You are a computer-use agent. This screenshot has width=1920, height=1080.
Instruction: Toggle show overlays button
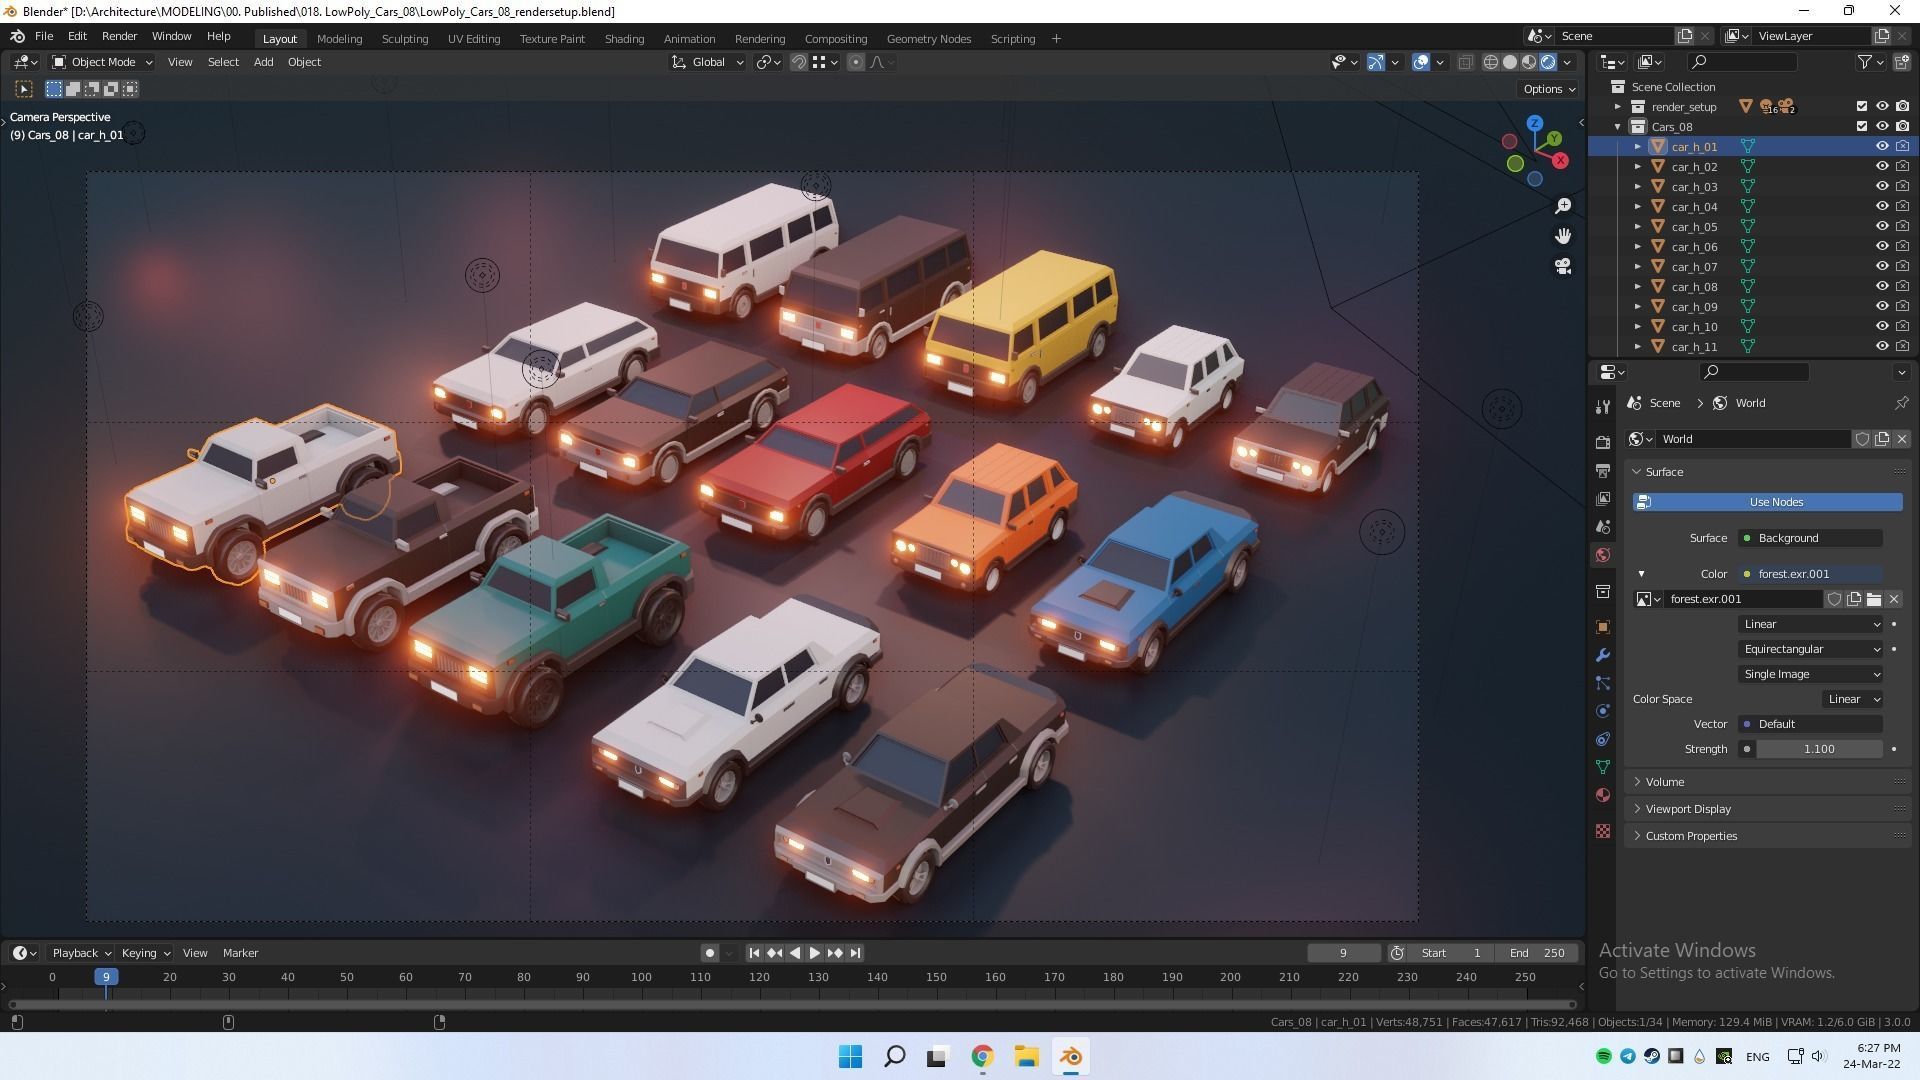click(x=1420, y=62)
